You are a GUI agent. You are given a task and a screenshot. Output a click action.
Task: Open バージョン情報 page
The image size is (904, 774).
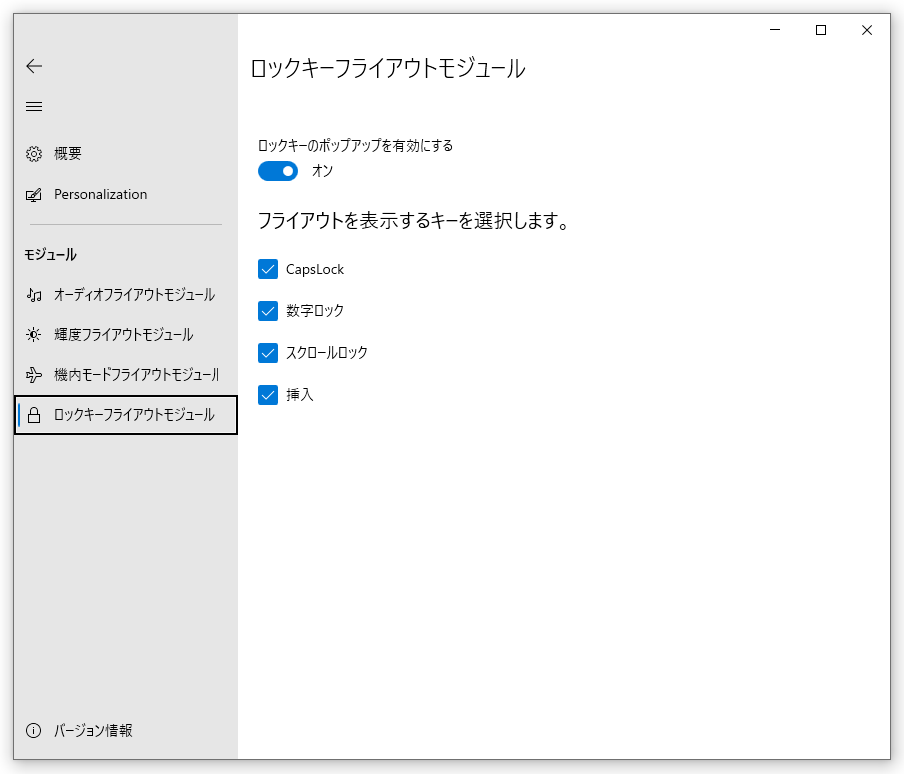point(126,731)
